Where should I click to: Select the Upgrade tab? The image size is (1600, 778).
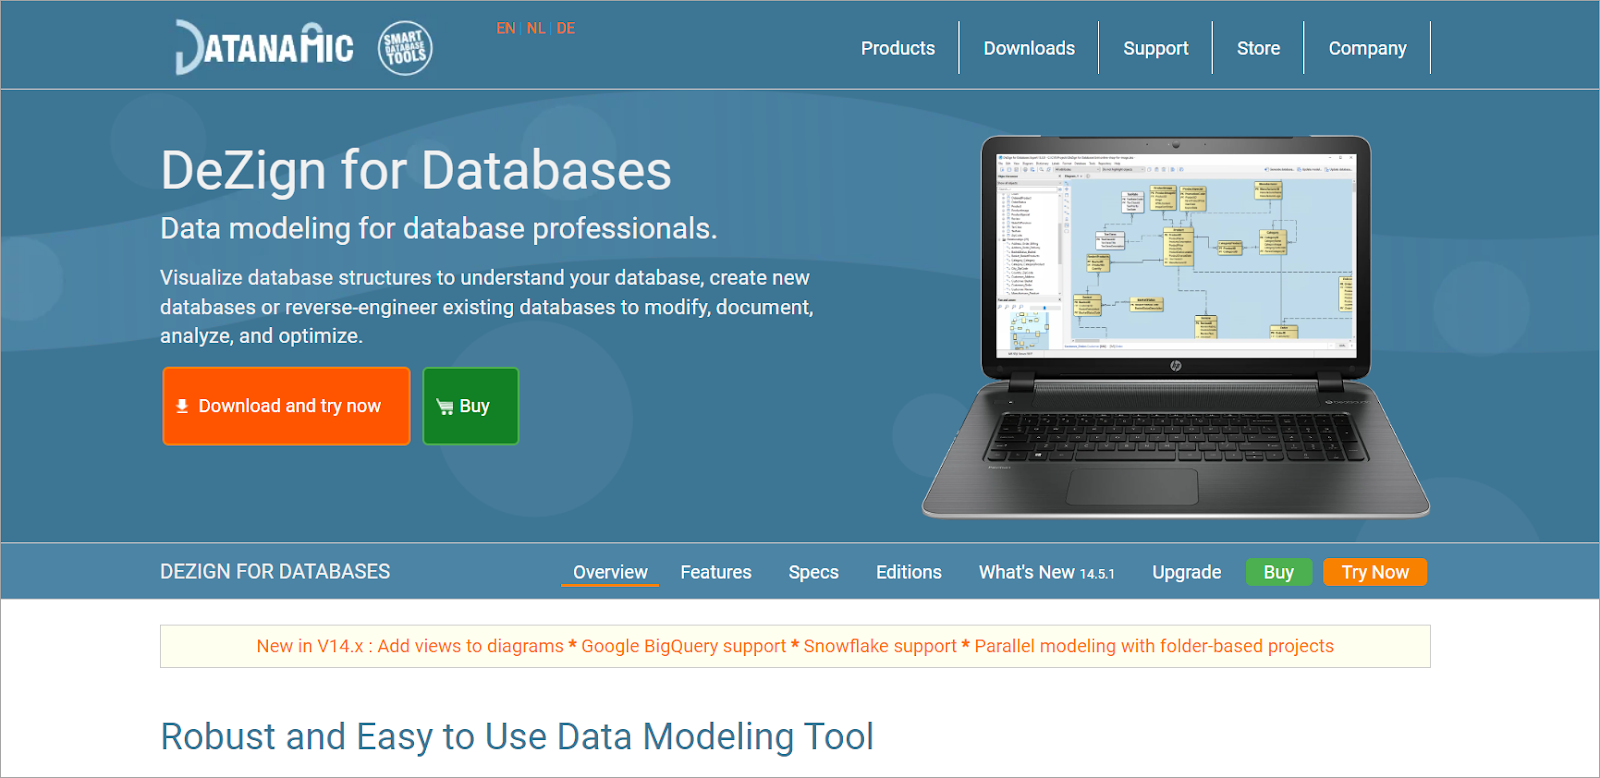1187,572
